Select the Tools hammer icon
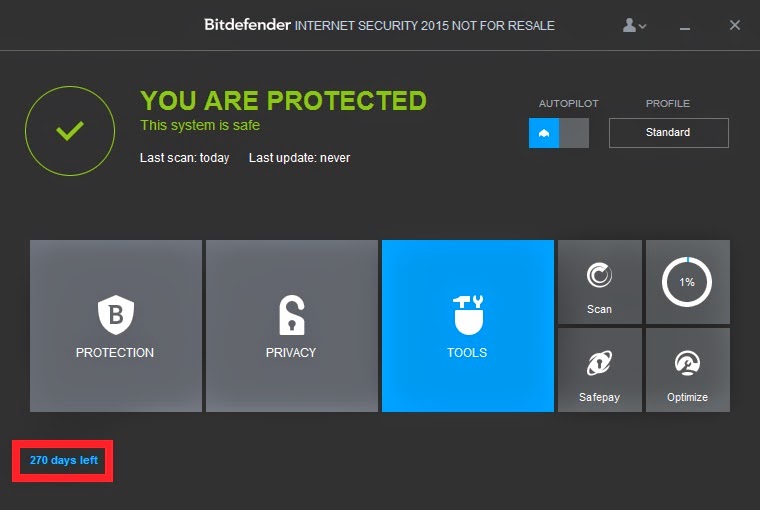Viewport: 760px width, 510px height. (468, 315)
